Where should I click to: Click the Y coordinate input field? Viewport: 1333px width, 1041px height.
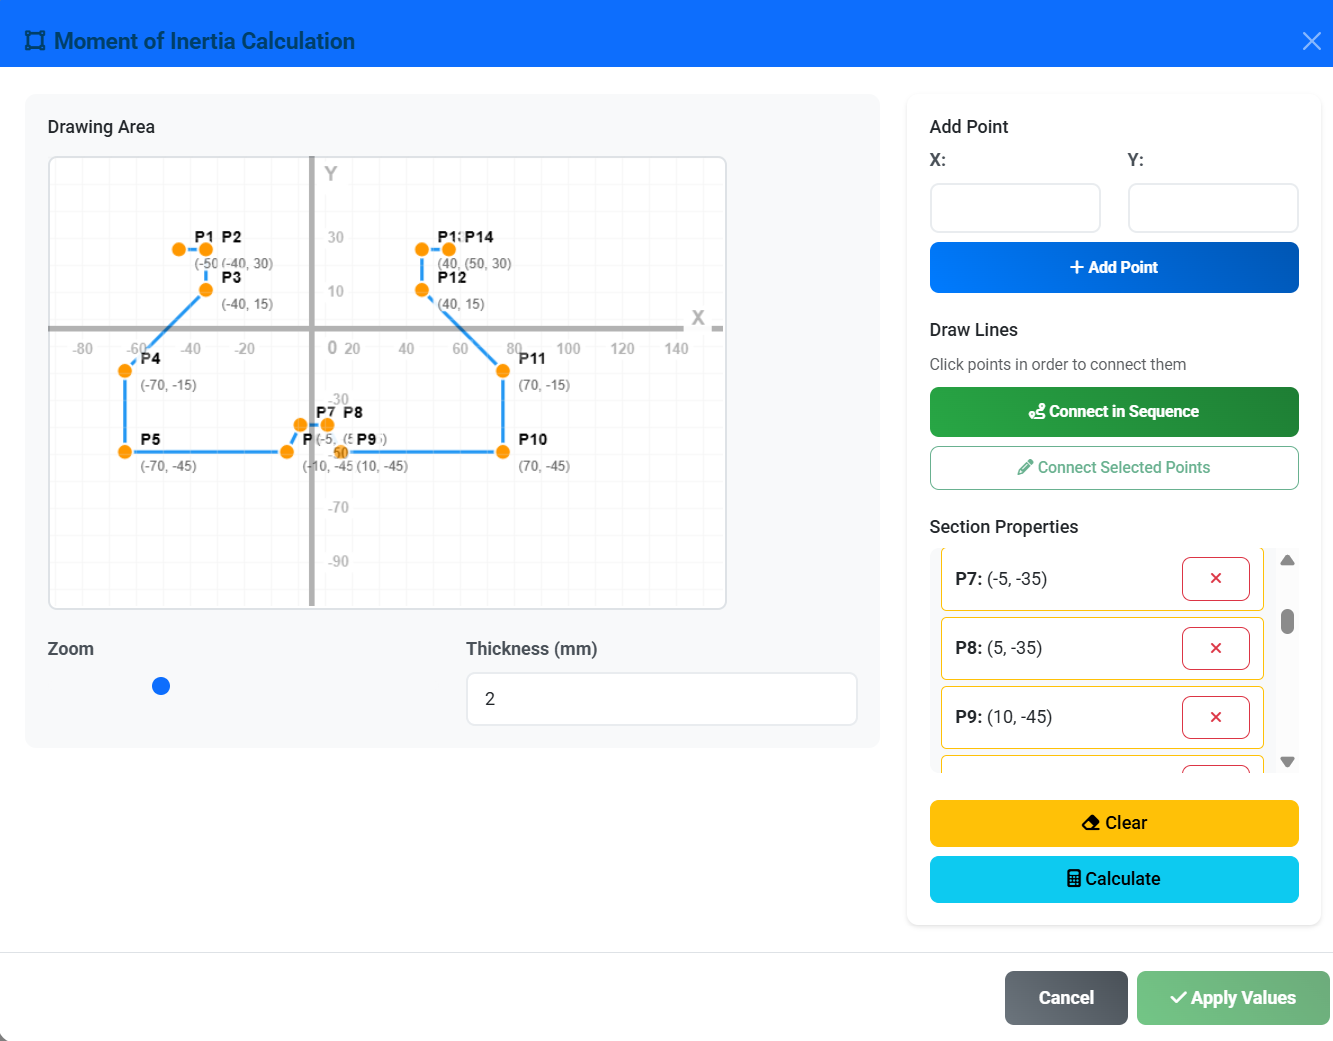tap(1212, 208)
